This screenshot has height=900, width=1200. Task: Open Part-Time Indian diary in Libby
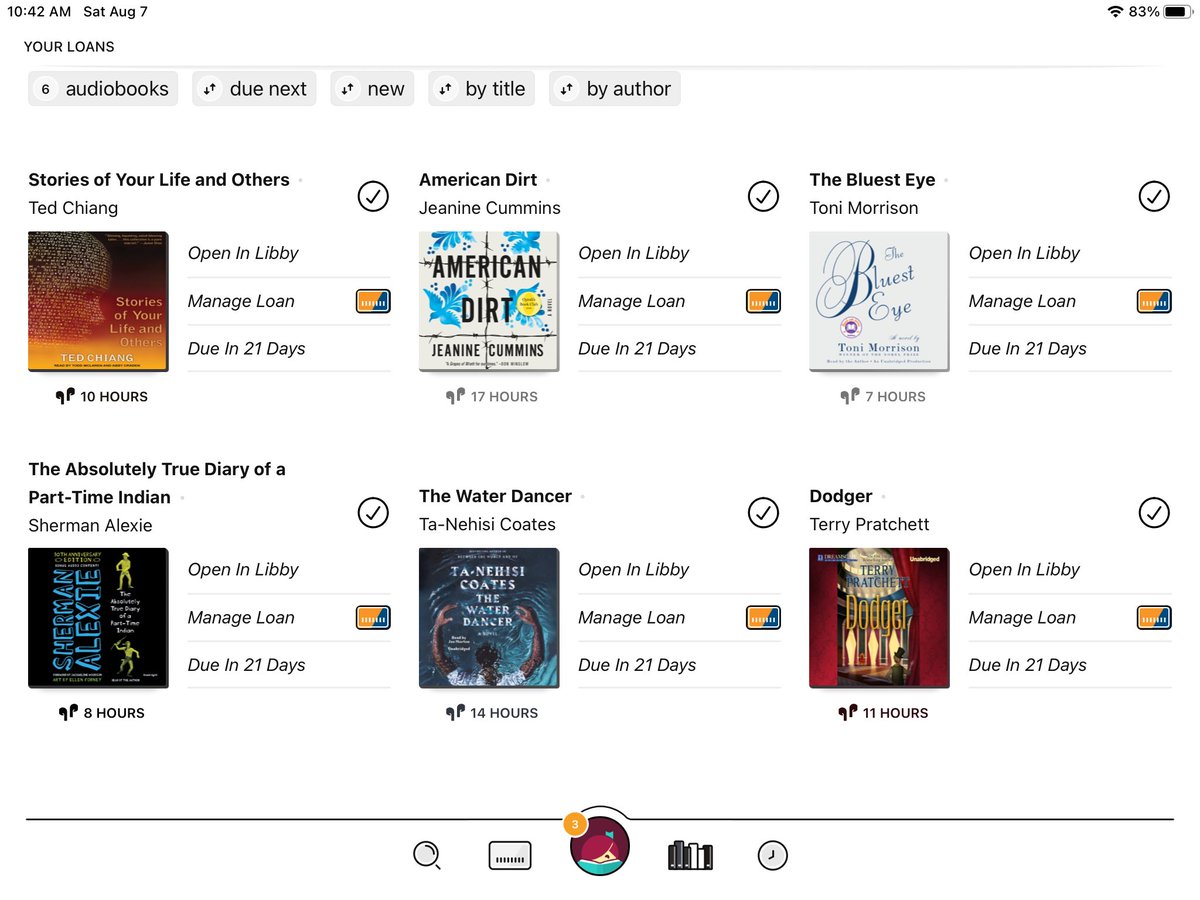point(243,569)
